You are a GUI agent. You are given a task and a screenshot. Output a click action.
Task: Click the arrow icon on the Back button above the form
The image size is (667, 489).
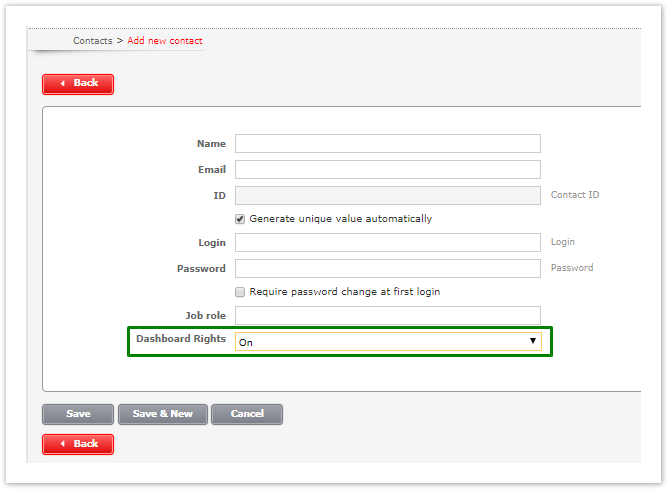(x=62, y=83)
